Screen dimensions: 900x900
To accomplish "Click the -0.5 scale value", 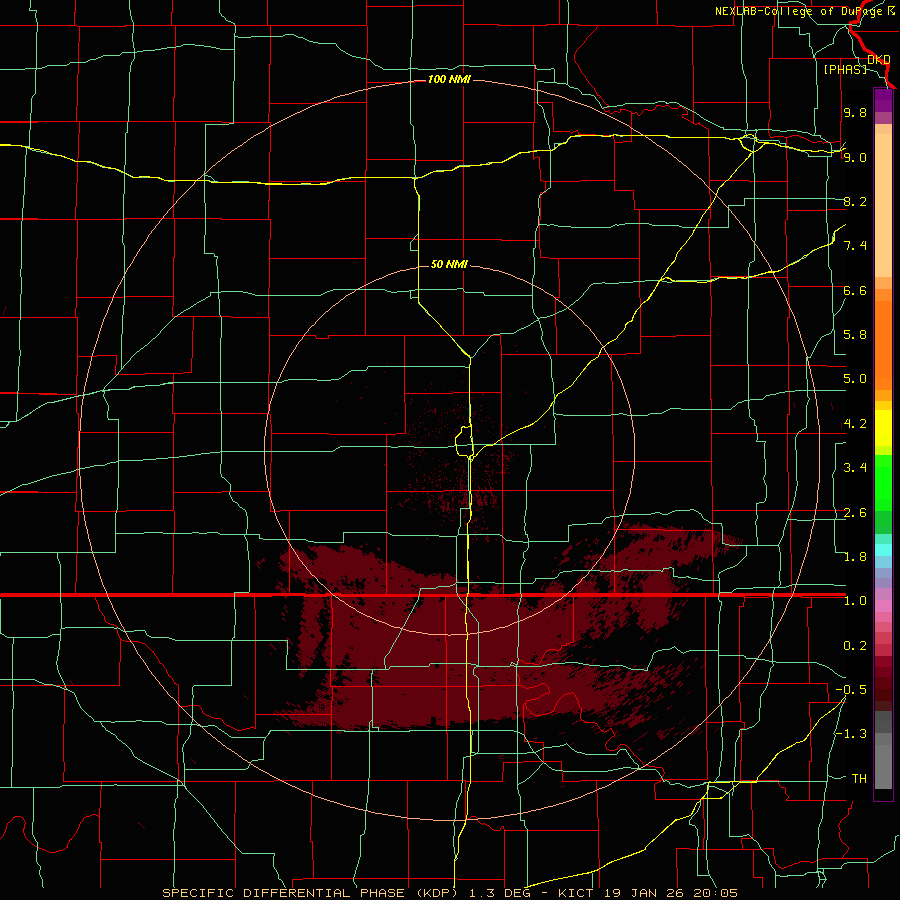I will coord(851,690).
